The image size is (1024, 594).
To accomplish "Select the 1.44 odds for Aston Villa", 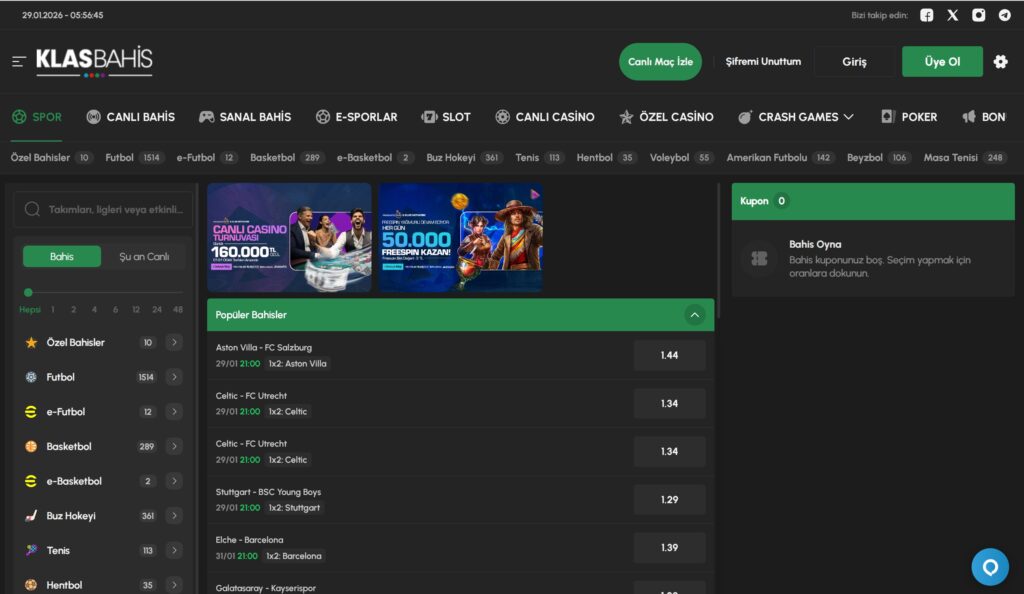I will click(x=669, y=355).
